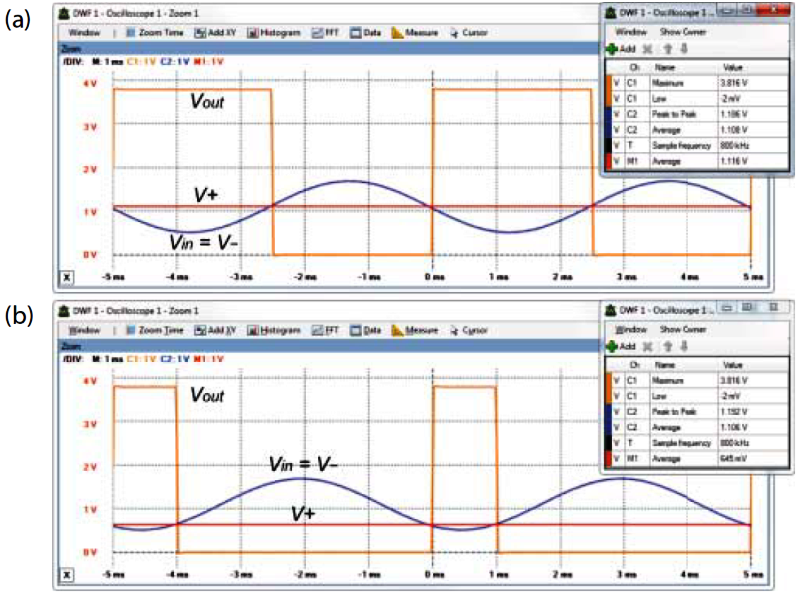Select Cursor tool in upper oscilloscope toolbar

467,32
